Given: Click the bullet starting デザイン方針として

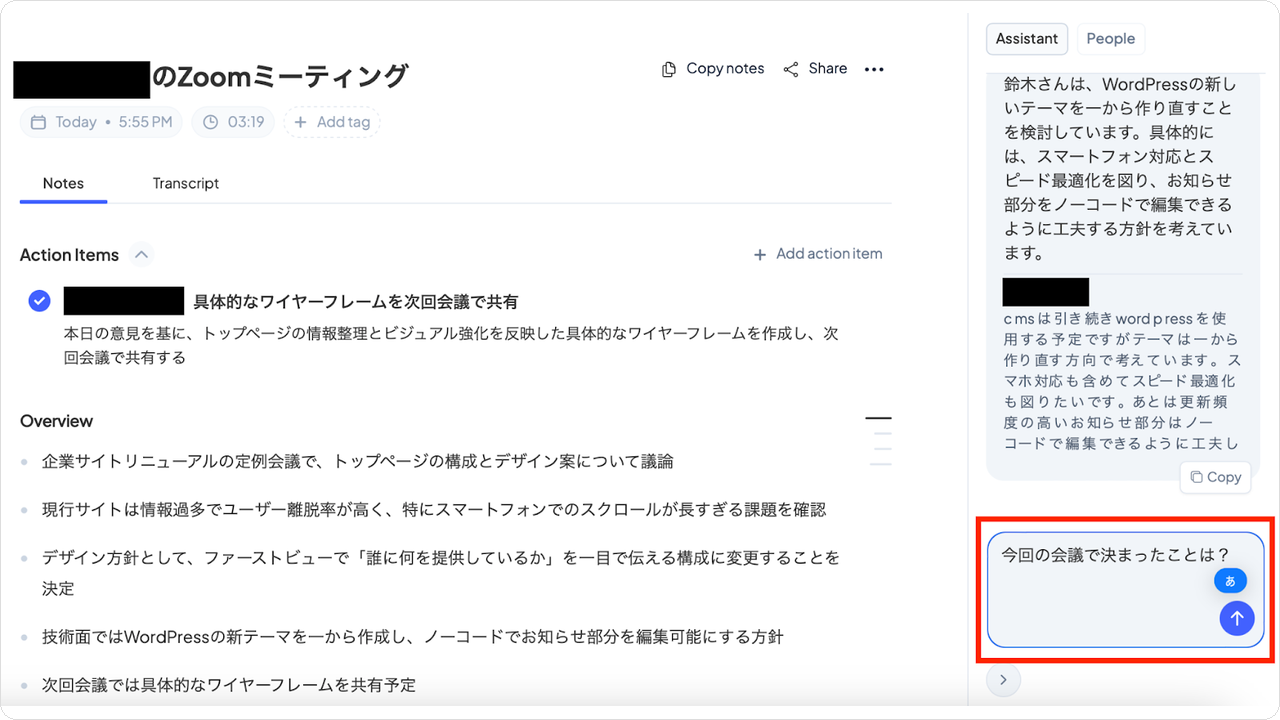Looking at the screenshot, I should pyautogui.click(x=441, y=572).
